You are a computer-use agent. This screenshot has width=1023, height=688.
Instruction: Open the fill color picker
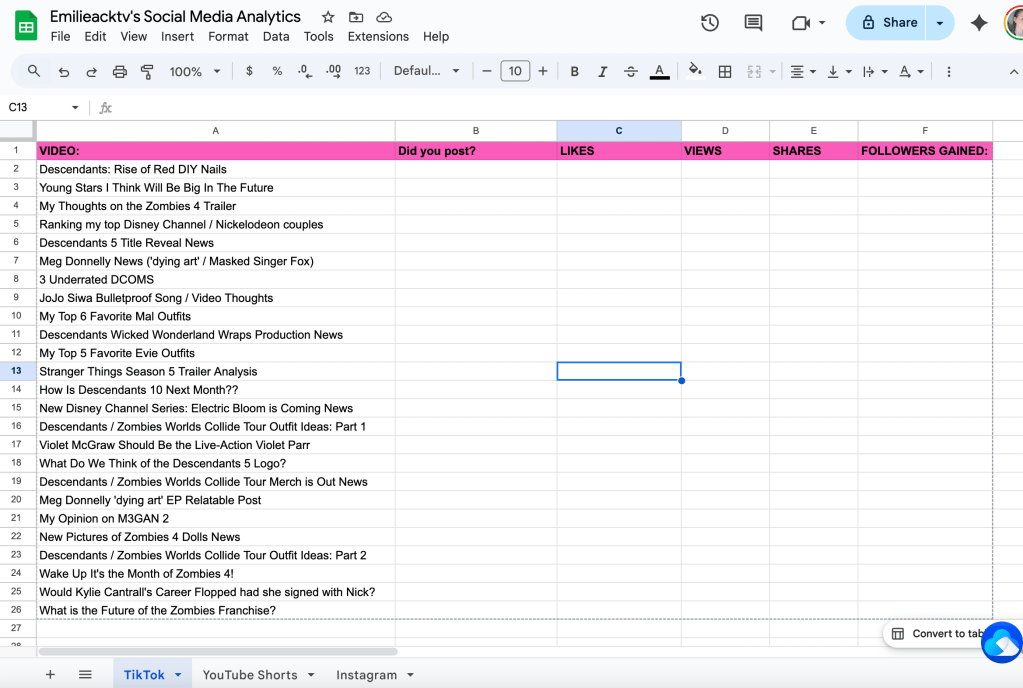pyautogui.click(x=695, y=71)
